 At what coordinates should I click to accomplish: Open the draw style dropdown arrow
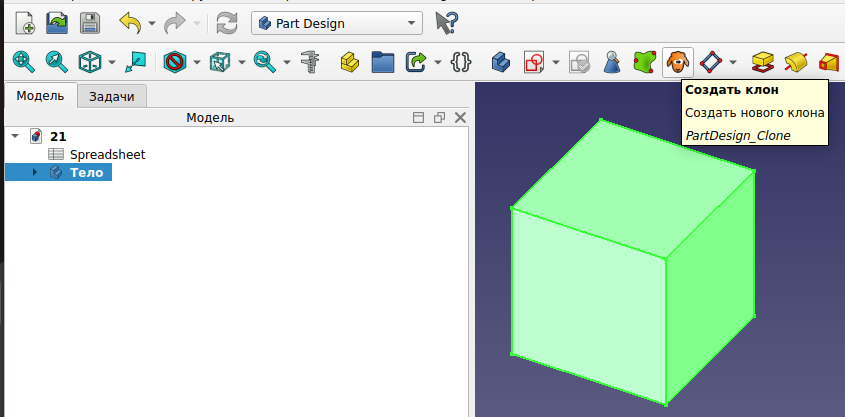pyautogui.click(x=197, y=62)
